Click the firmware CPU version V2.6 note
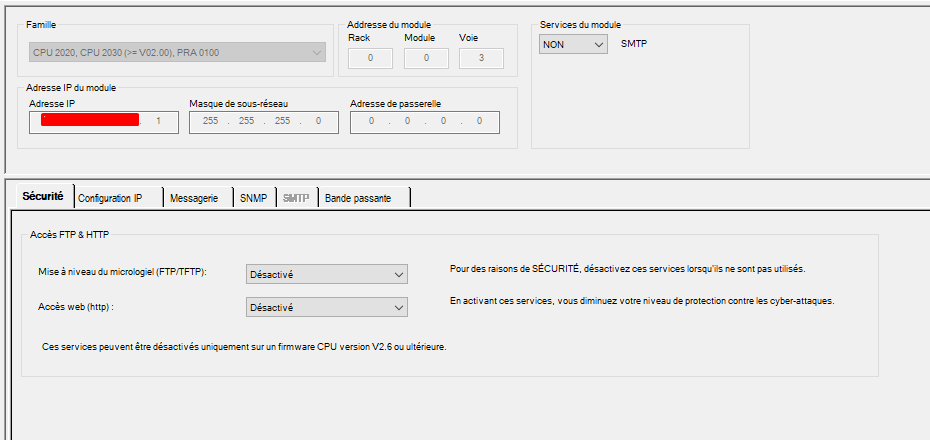Image resolution: width=930 pixels, height=440 pixels. (x=243, y=347)
